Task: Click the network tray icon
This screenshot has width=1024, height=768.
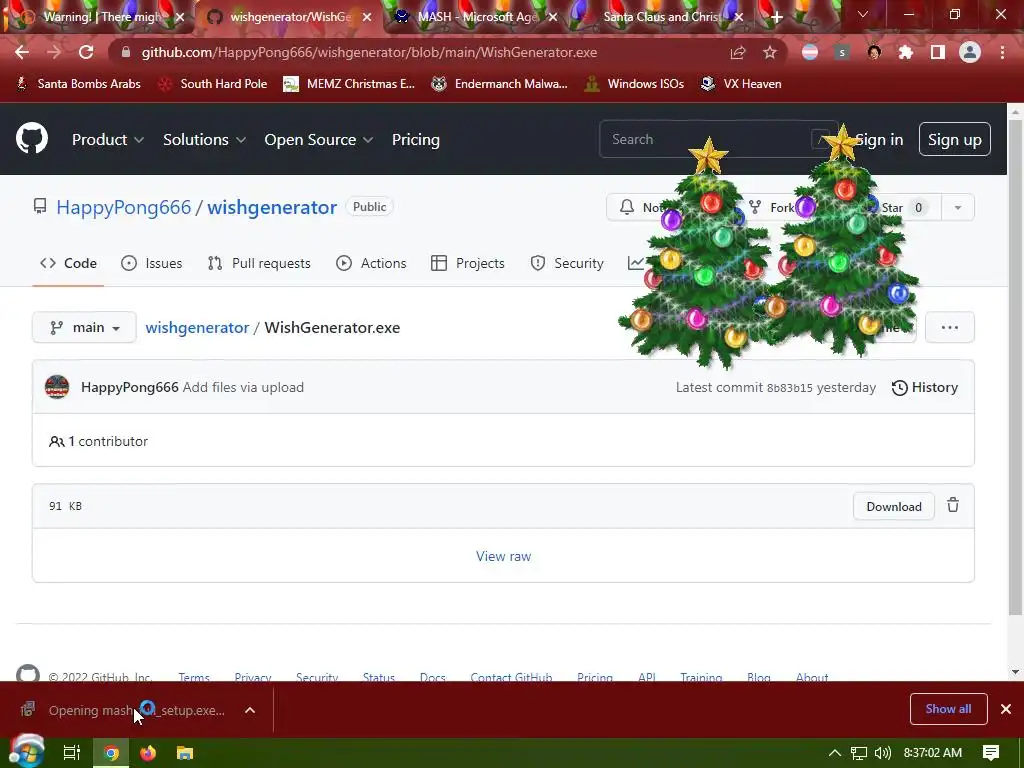Action: tap(859, 753)
